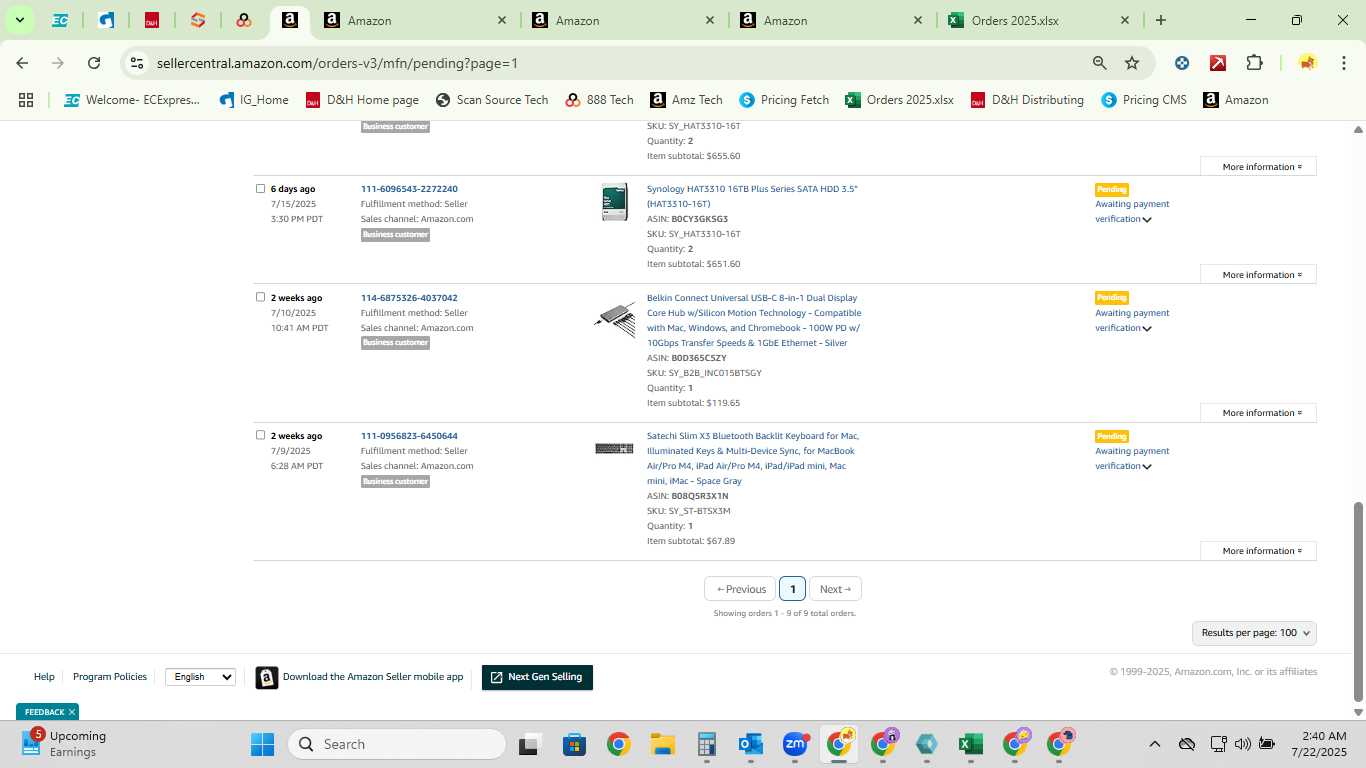1366x768 pixels.
Task: Open the taskbar clock showing 2:40 AM
Action: (x=1318, y=744)
